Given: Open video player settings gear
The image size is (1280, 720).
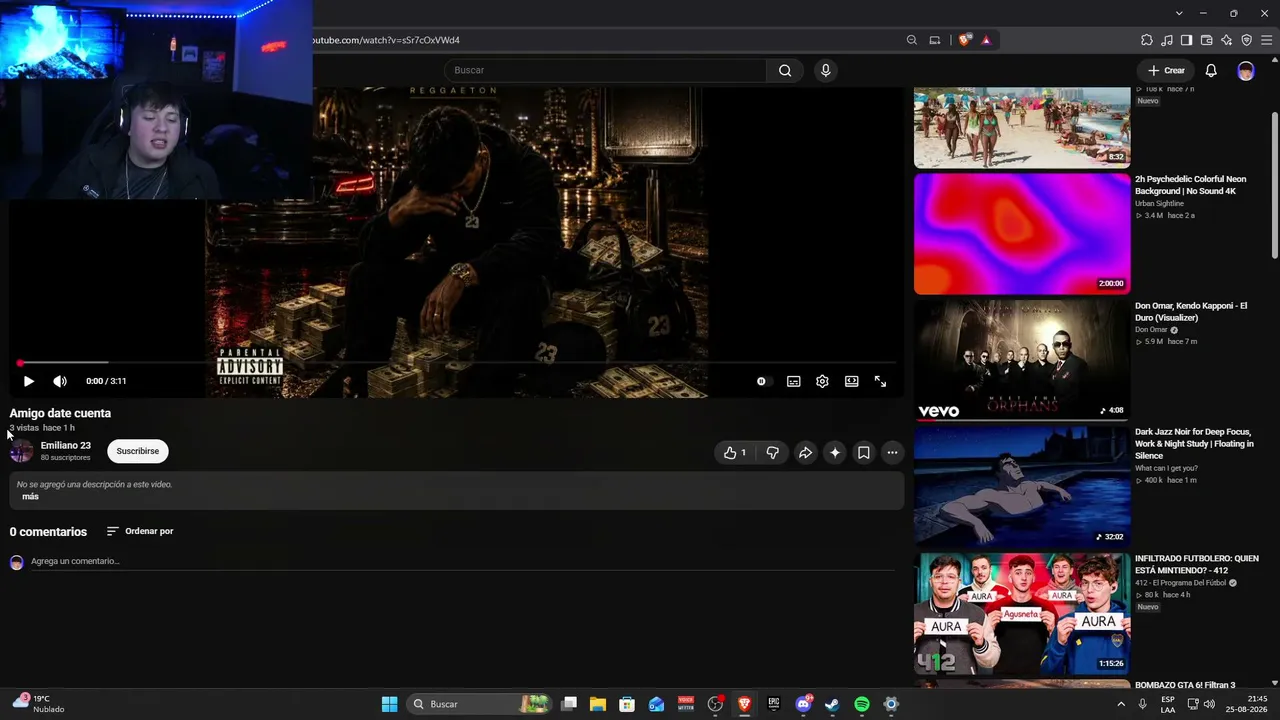Looking at the screenshot, I should [822, 381].
